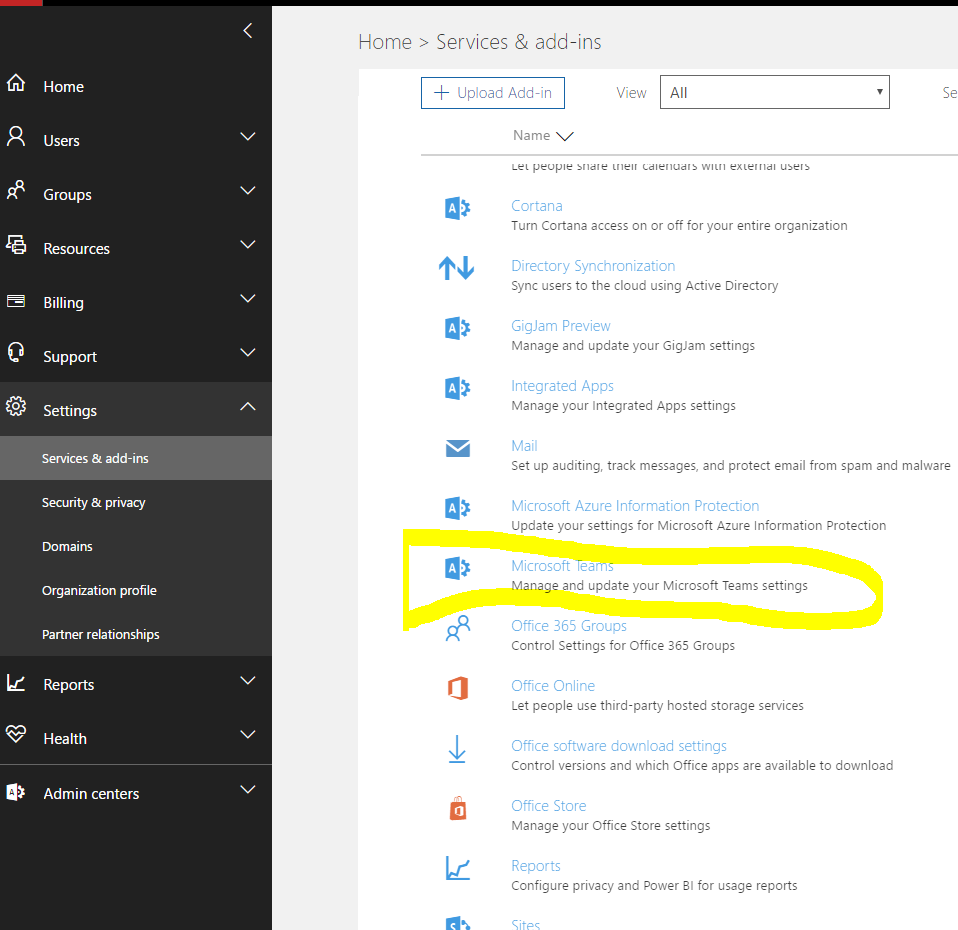Expand the Billing menu chevron

247,298
